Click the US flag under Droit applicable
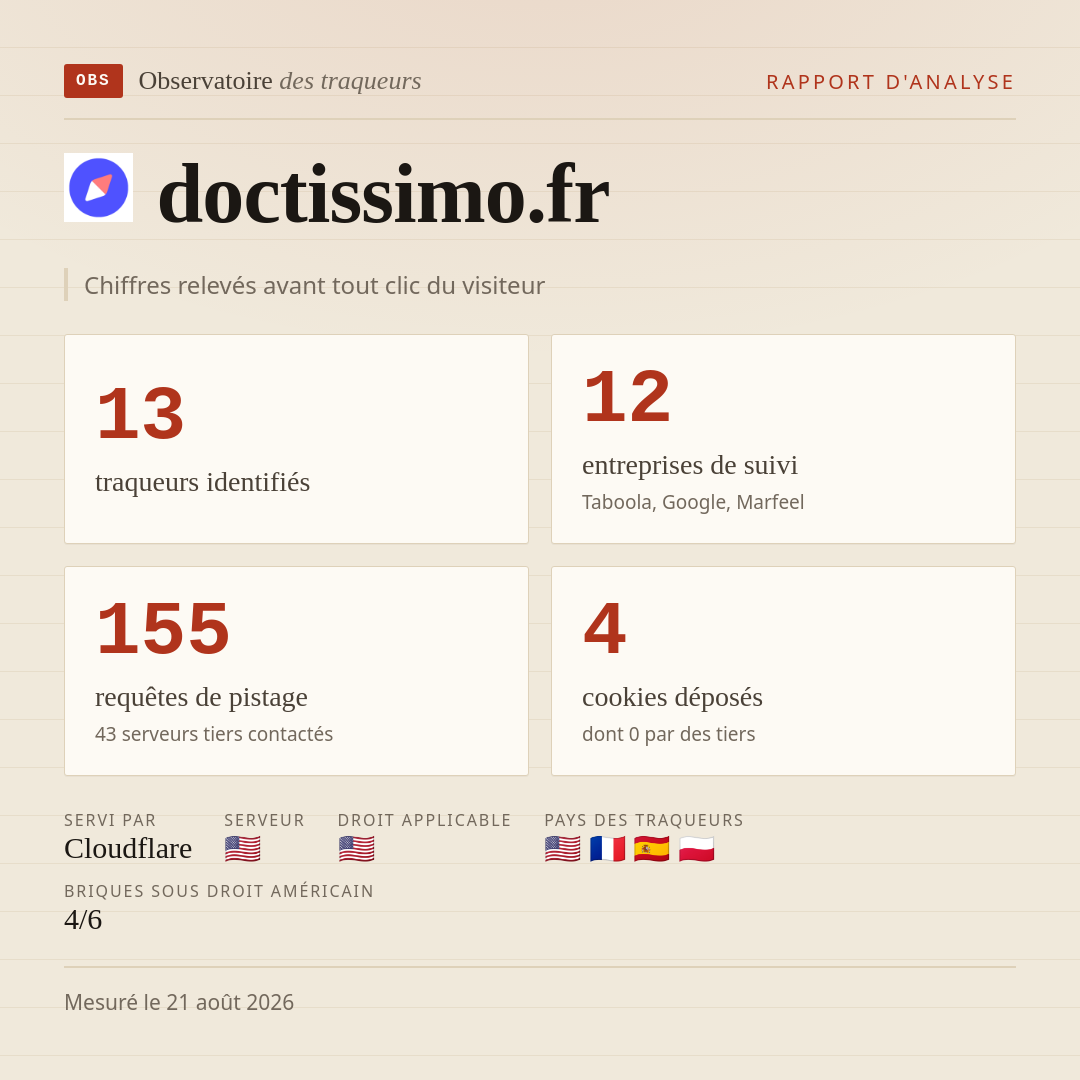 coord(356,849)
